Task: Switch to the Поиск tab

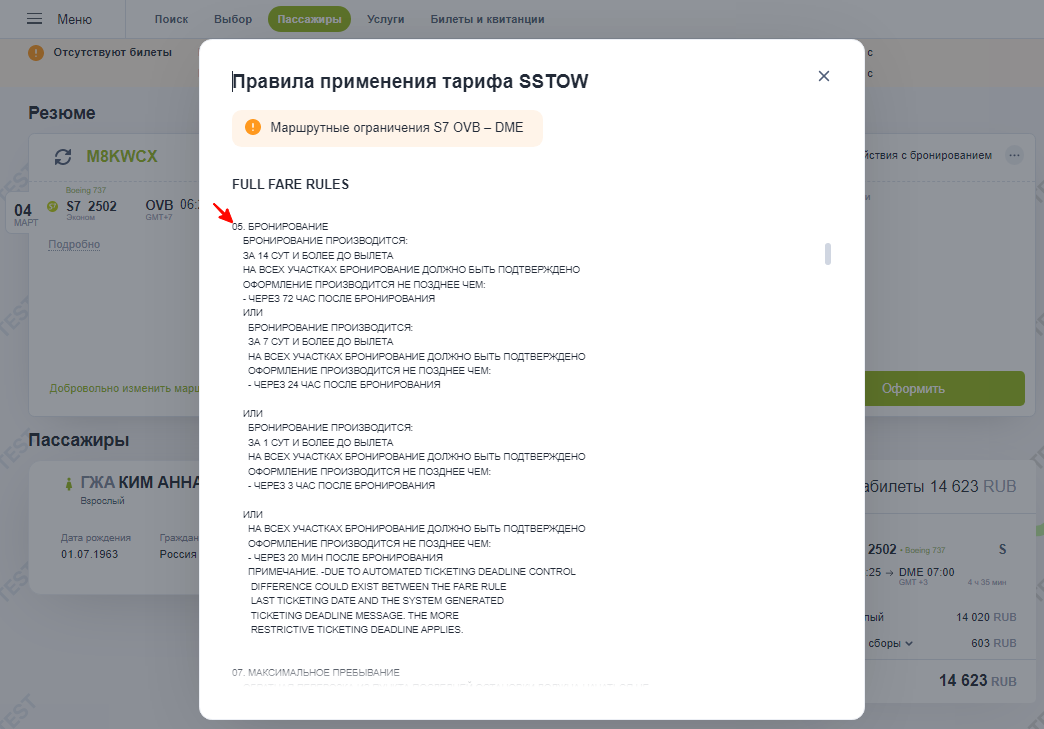Action: click(171, 19)
